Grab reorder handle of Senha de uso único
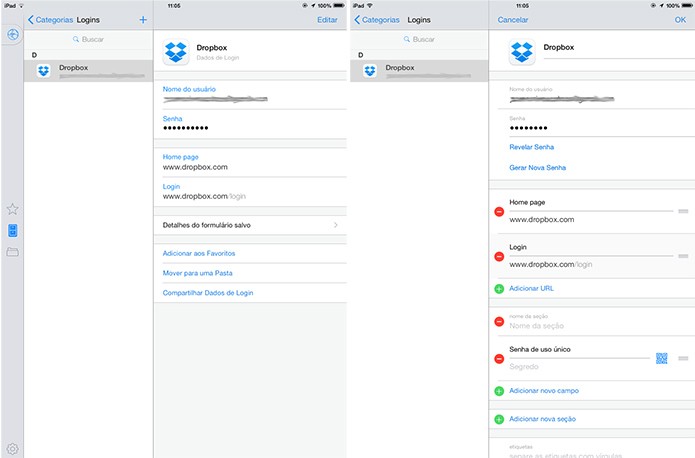This screenshot has height=458, width=695. coord(683,358)
